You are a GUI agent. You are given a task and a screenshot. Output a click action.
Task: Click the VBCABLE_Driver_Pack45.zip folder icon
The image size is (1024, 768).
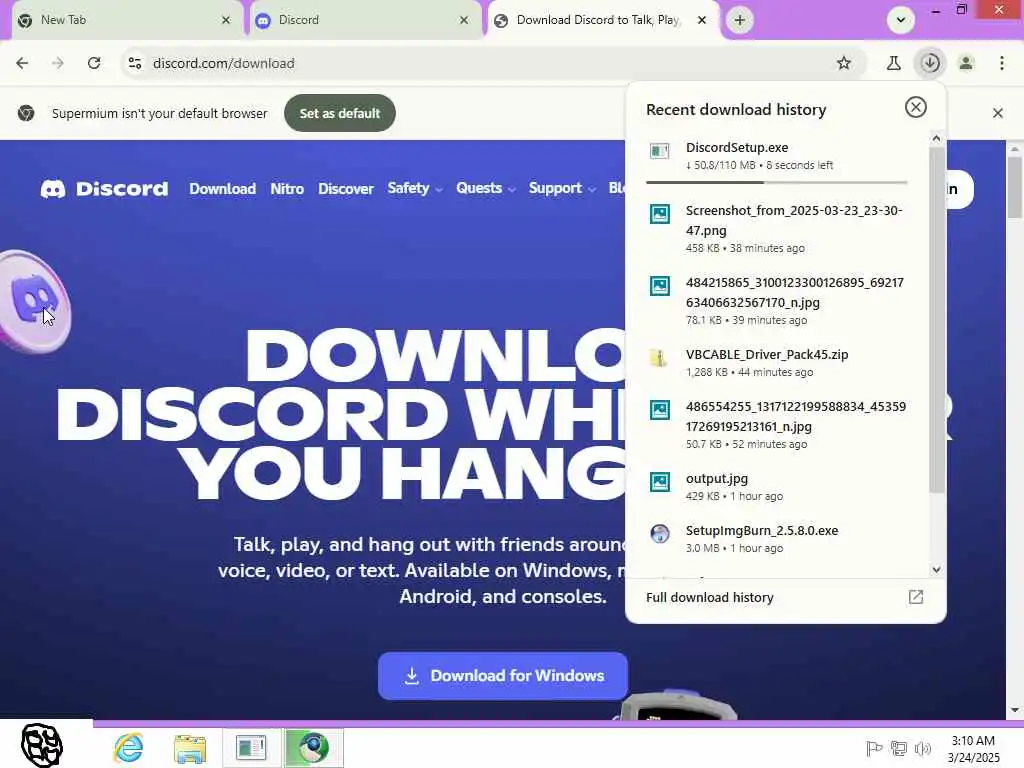point(658,357)
